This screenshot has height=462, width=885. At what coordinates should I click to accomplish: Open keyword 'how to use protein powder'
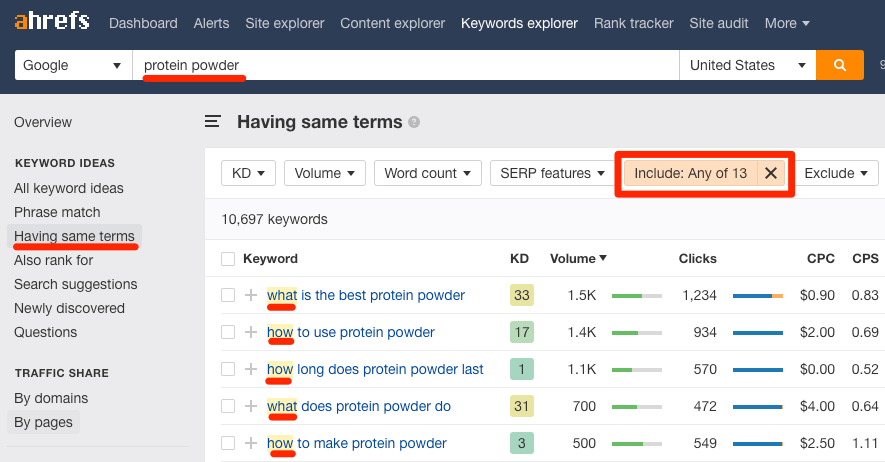(x=351, y=332)
